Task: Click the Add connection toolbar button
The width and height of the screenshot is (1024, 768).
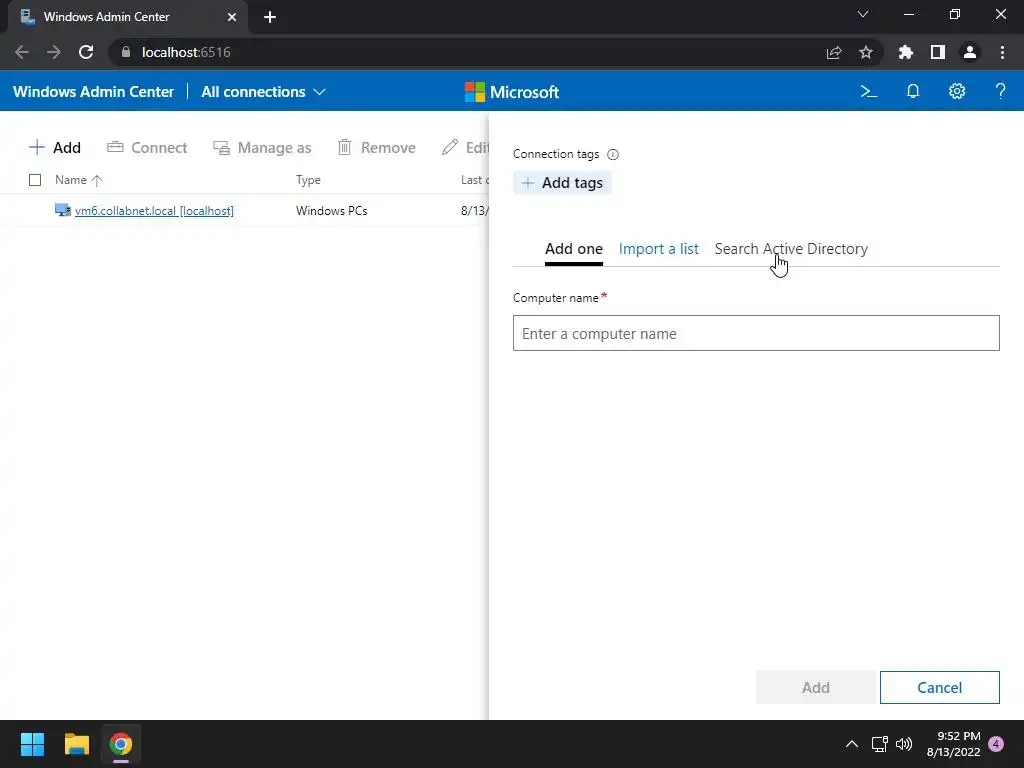Action: [55, 148]
